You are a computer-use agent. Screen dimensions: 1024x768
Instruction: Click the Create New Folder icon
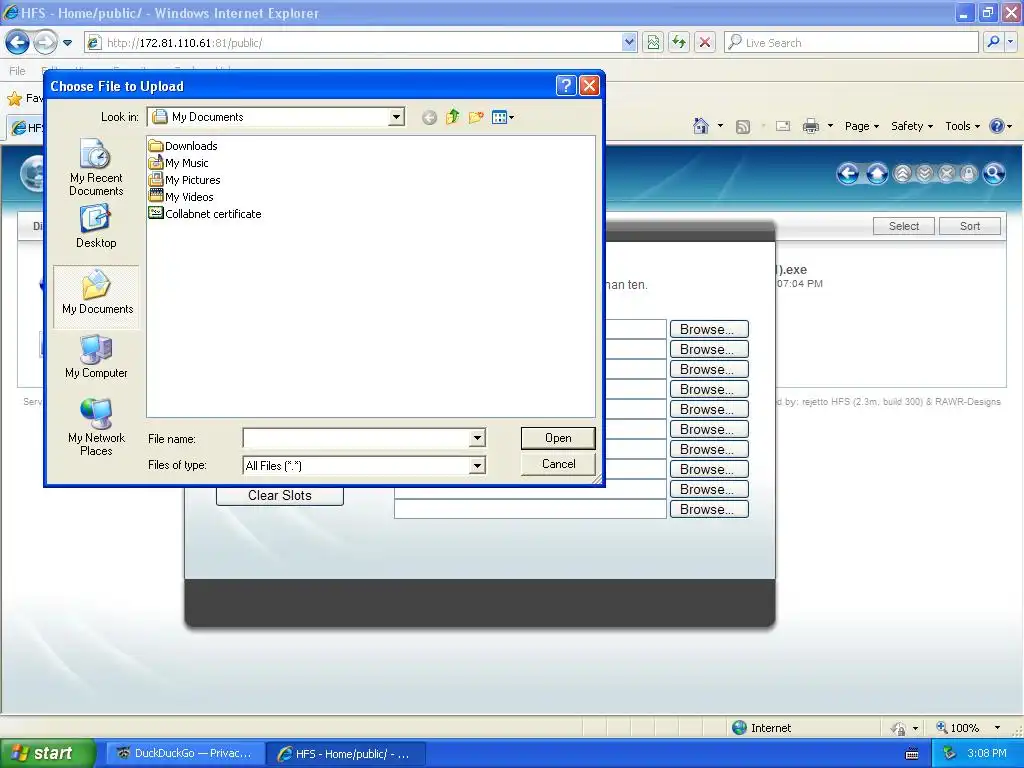[476, 117]
